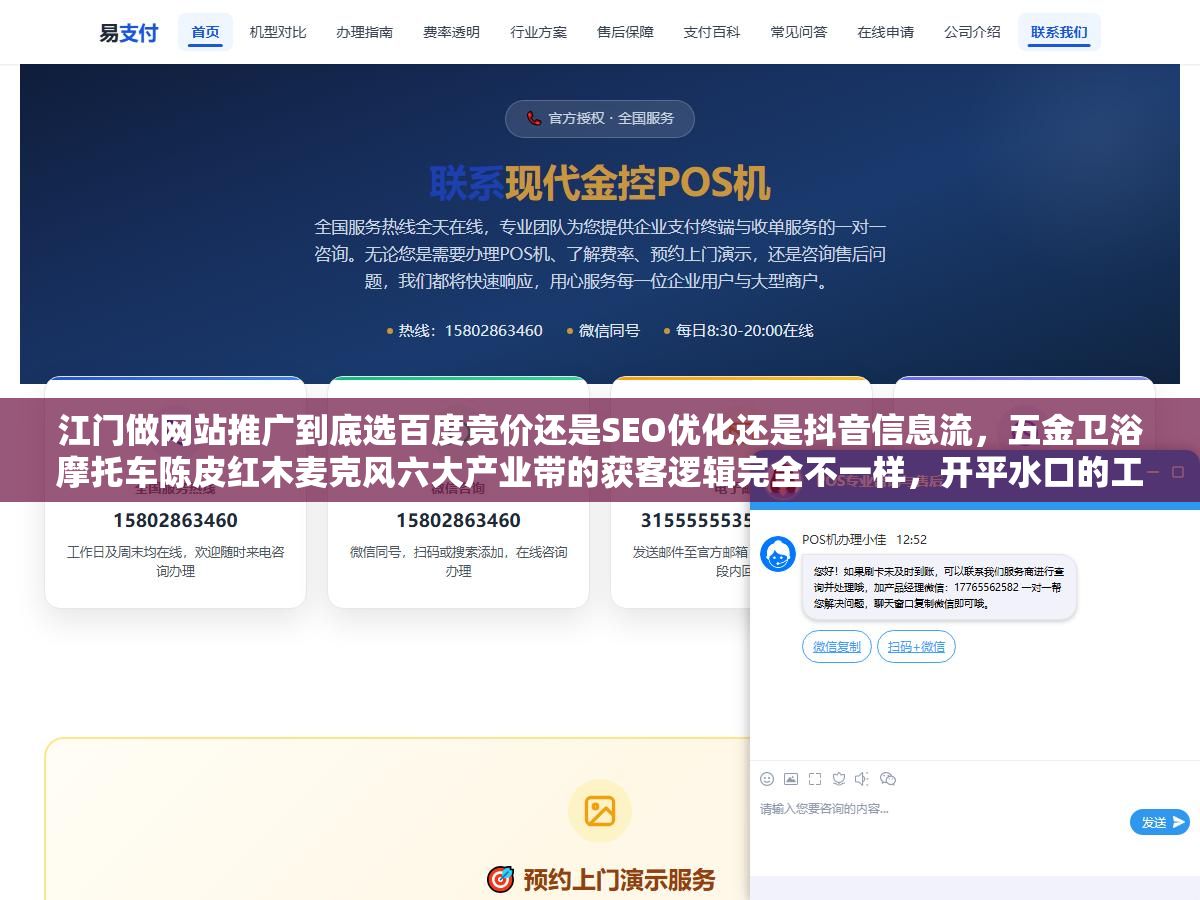Click the screenshot capture icon in chat
Screen dimensions: 1200x900
point(815,778)
